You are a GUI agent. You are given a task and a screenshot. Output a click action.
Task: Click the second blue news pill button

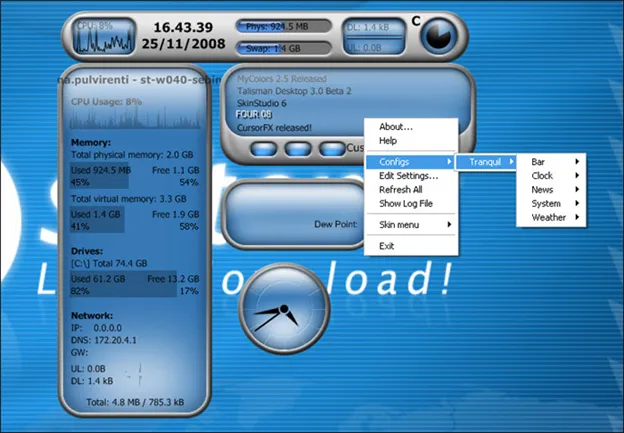pyautogui.click(x=298, y=149)
